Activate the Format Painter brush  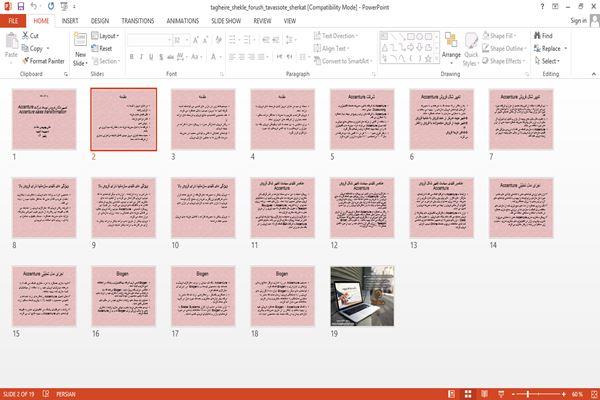43,61
